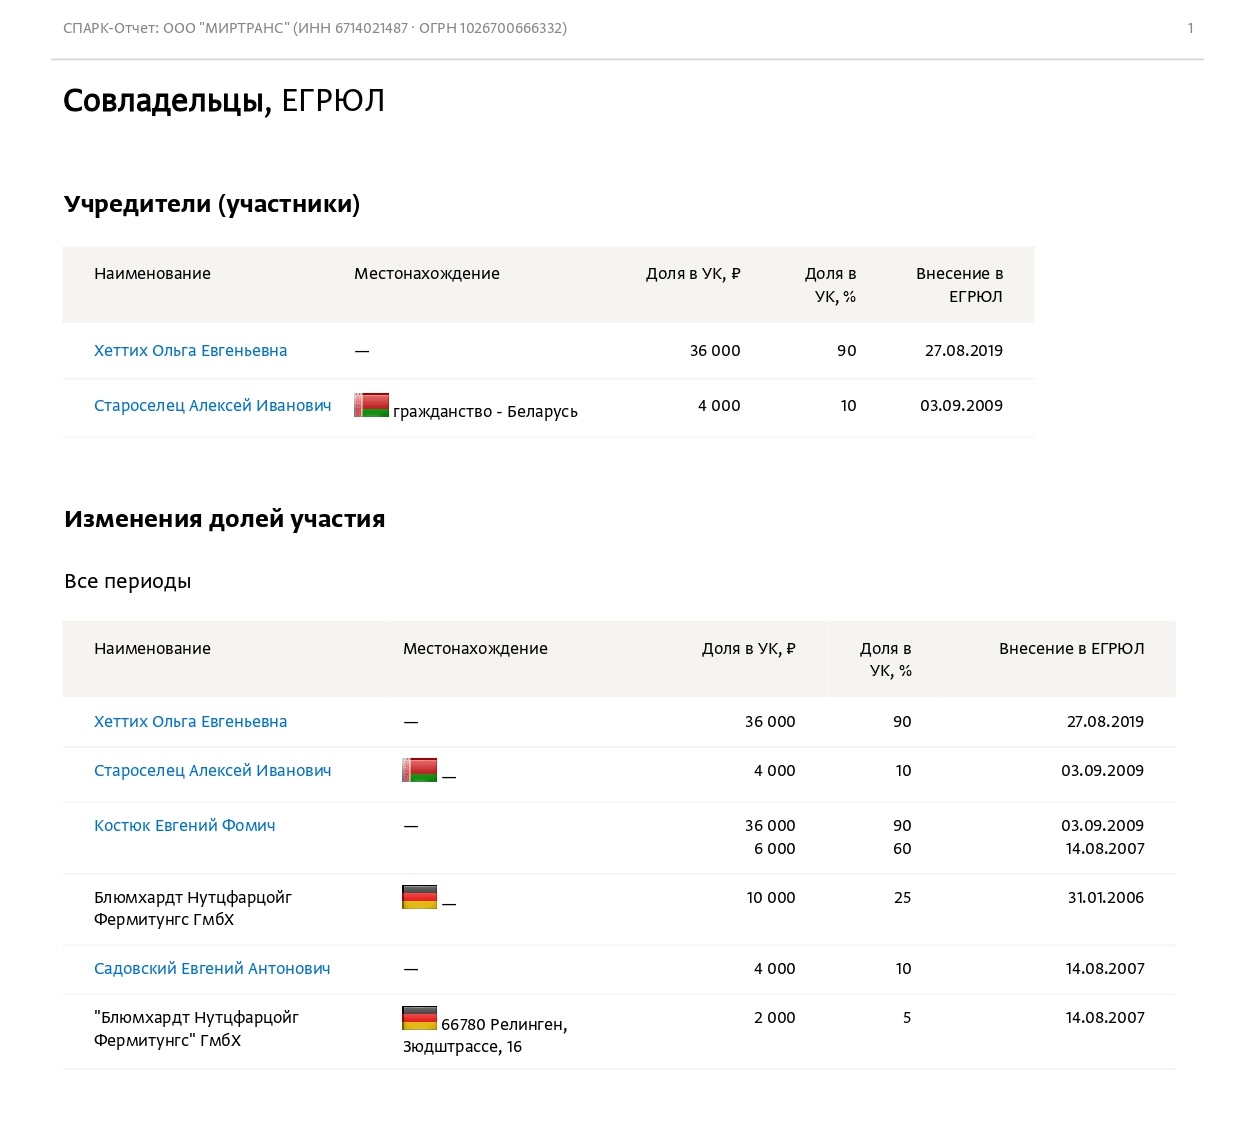Click the Belarus flag beside гражданство - Беларусь
The image size is (1241, 1137).
[x=371, y=405]
